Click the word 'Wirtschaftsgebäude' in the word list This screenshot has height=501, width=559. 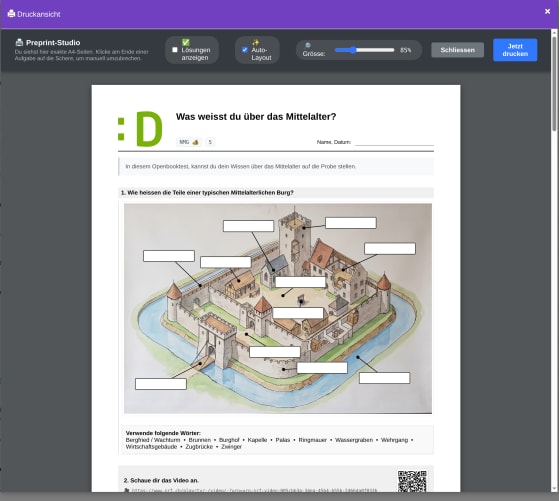pyautogui.click(x=151, y=447)
